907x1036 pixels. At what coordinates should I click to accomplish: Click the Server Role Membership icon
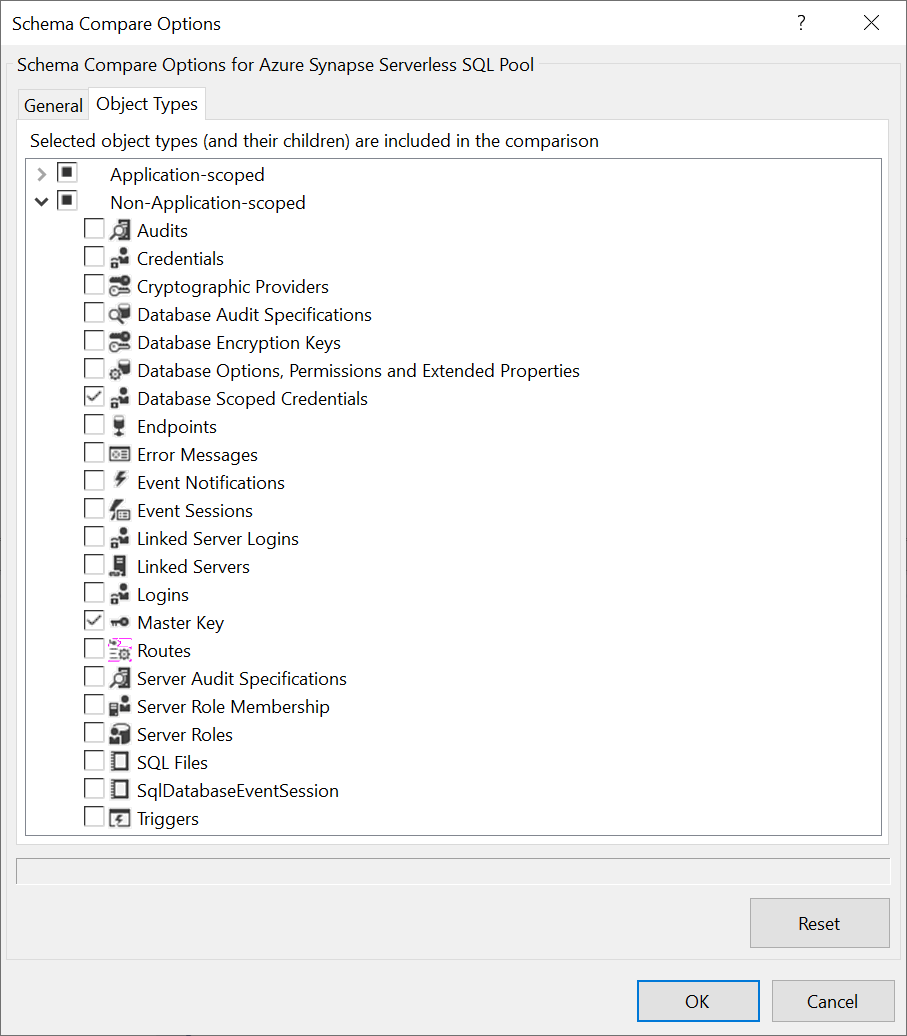pyautogui.click(x=120, y=706)
